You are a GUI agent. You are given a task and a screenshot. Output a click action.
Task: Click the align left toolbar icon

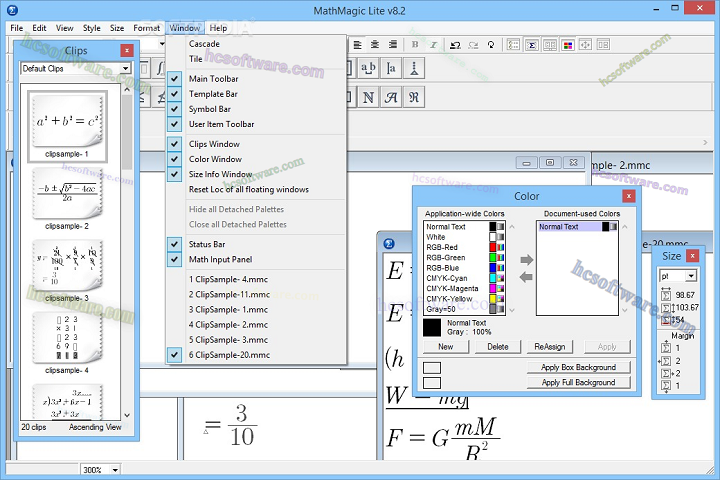[x=357, y=45]
